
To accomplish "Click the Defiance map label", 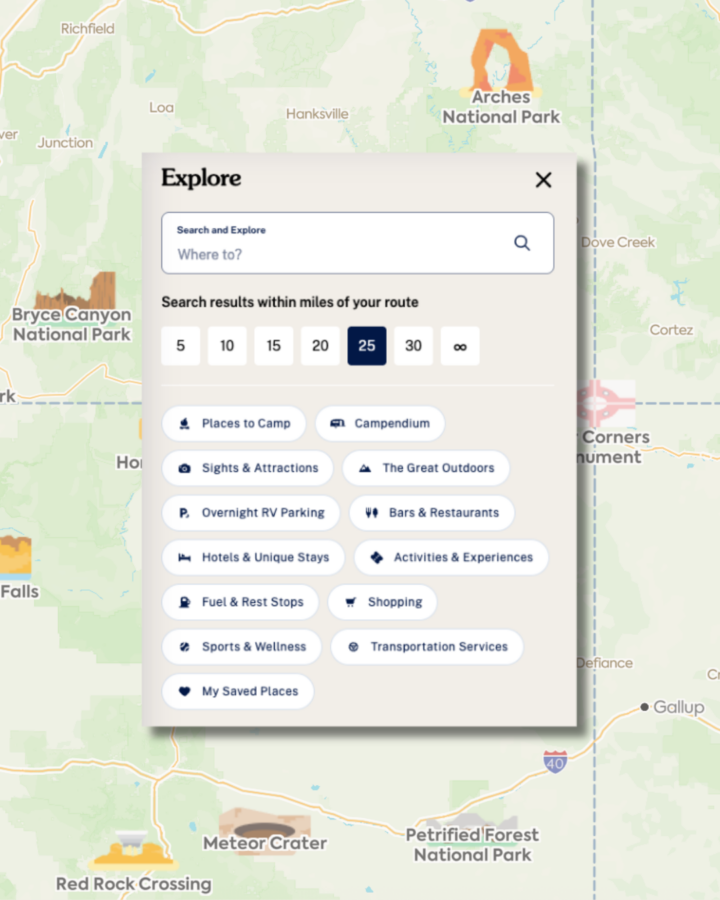I will (604, 663).
